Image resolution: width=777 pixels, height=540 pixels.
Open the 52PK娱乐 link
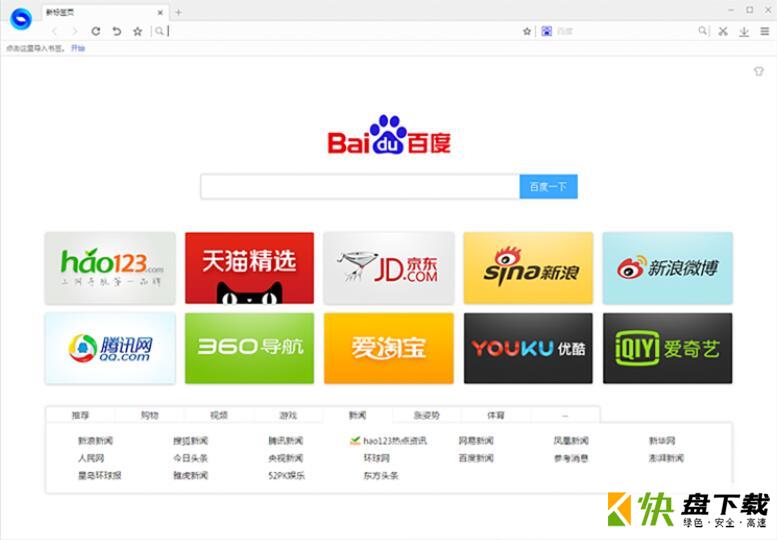click(x=286, y=475)
